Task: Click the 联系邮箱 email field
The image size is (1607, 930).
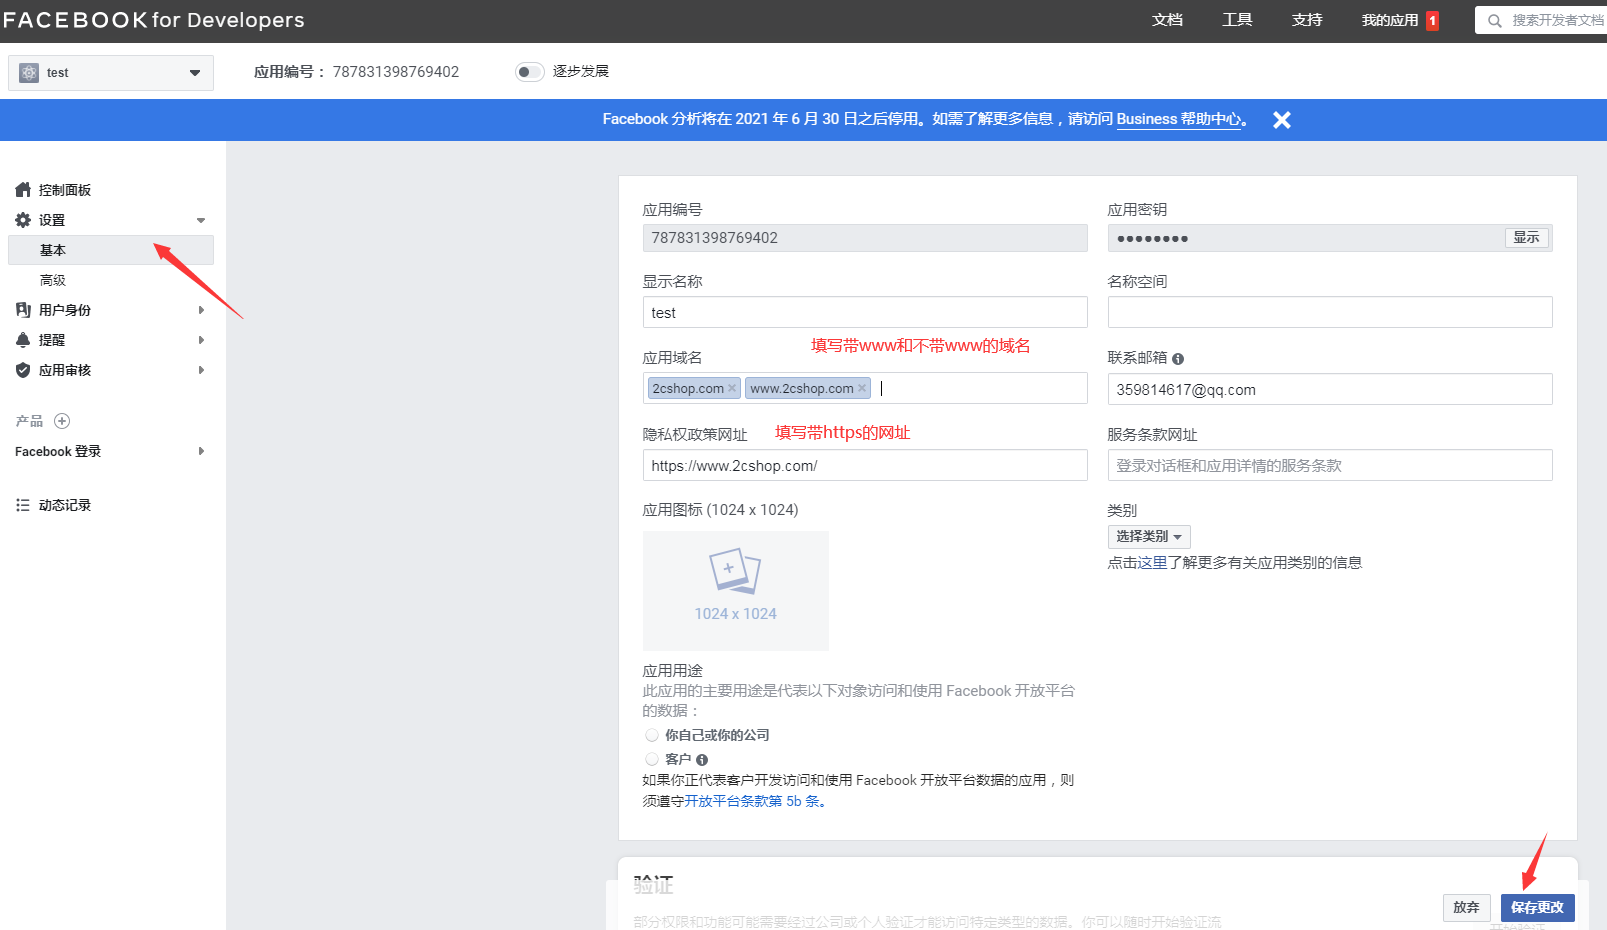Action: [1330, 389]
